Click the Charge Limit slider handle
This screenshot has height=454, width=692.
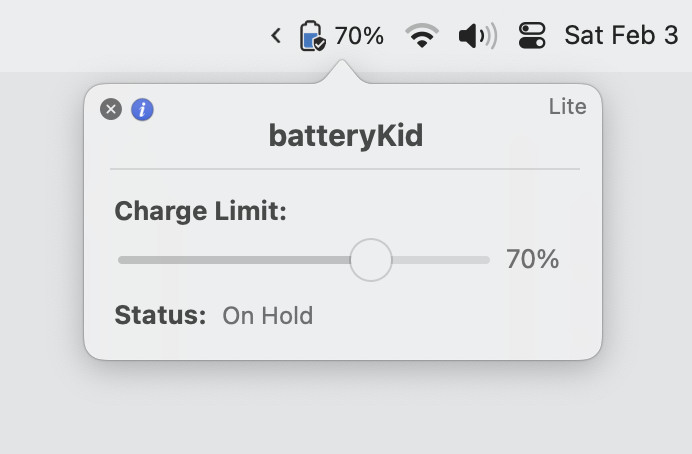[x=371, y=260]
